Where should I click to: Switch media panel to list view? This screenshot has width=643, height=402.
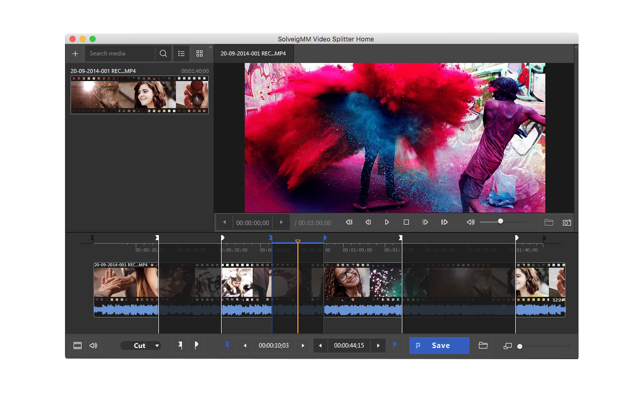coord(181,54)
